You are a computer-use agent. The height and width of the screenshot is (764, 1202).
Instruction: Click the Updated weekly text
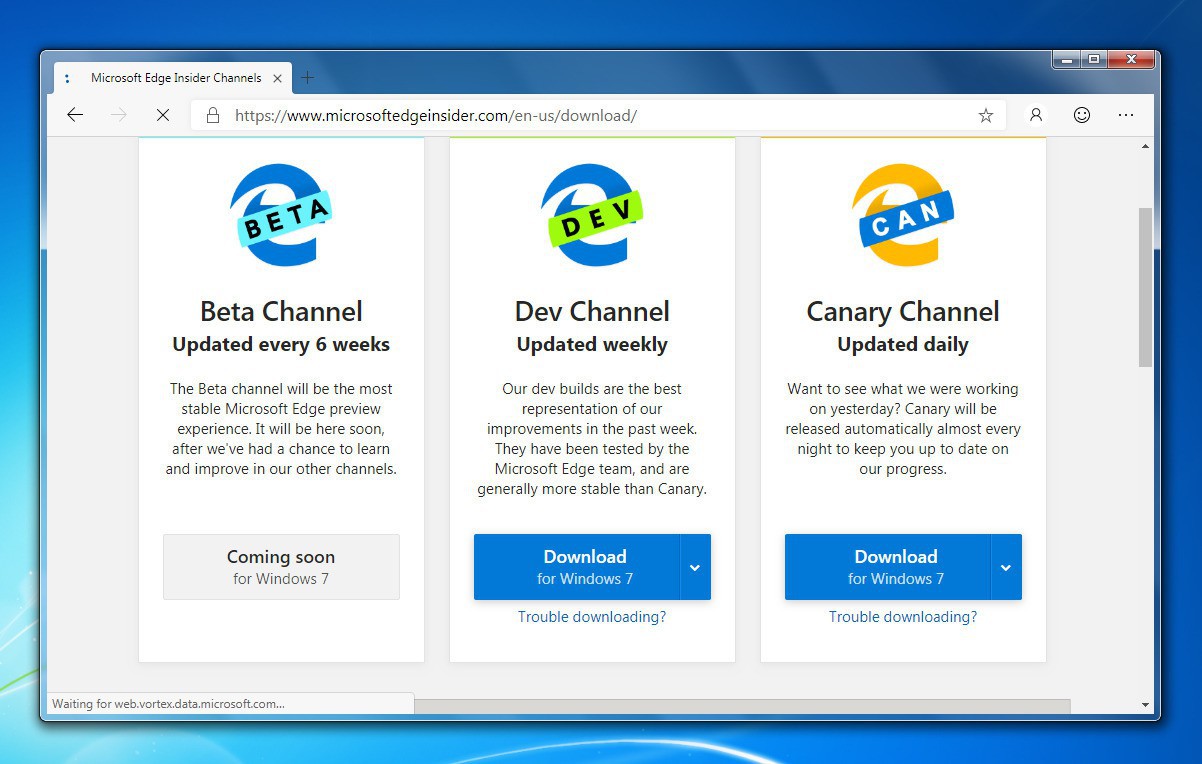pyautogui.click(x=592, y=344)
